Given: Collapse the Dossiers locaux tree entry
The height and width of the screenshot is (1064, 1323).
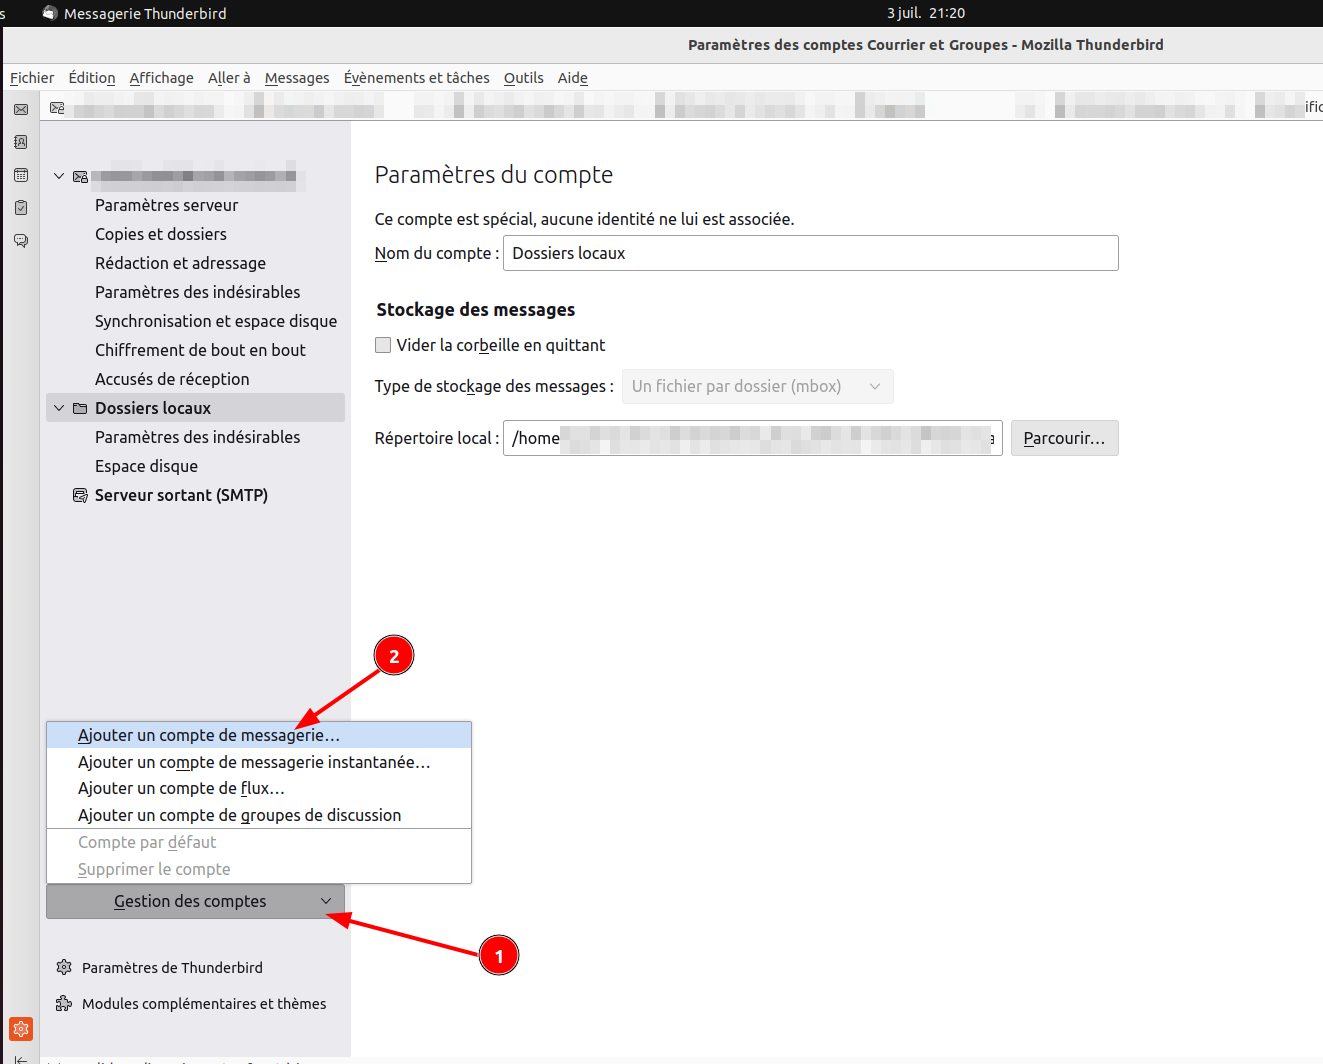Looking at the screenshot, I should pyautogui.click(x=58, y=407).
